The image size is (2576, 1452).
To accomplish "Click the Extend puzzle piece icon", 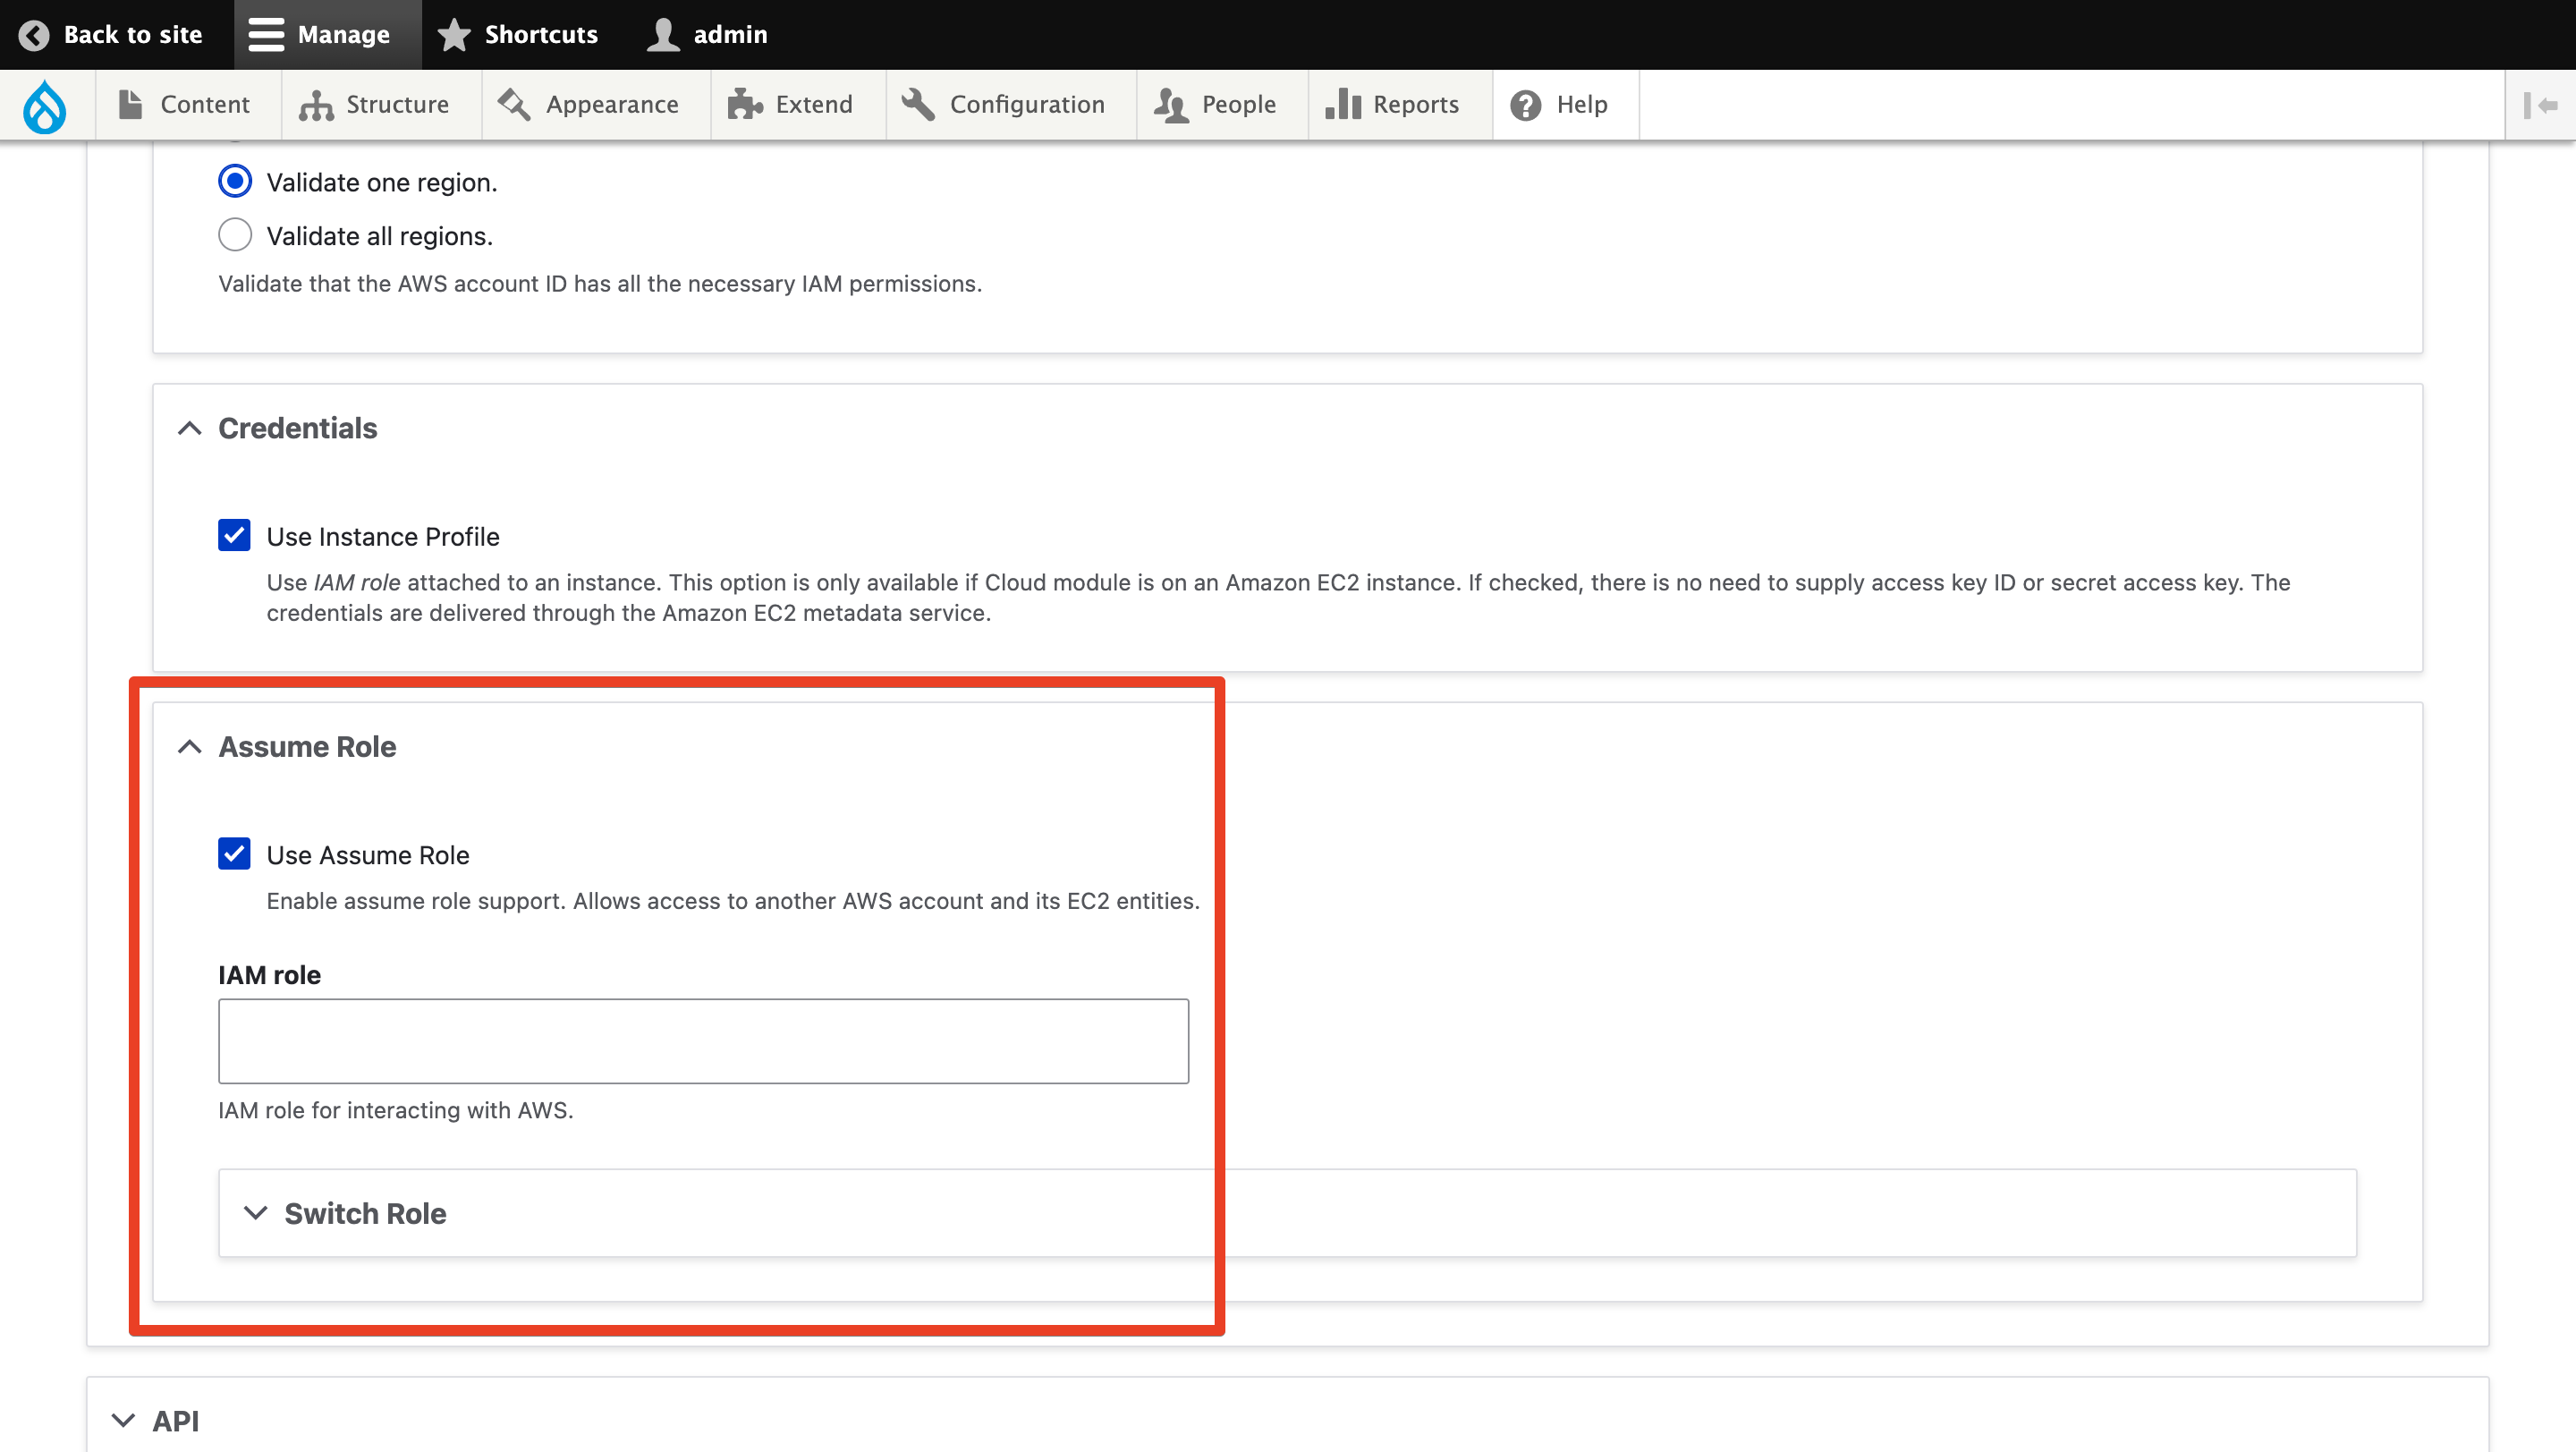I will [745, 105].
